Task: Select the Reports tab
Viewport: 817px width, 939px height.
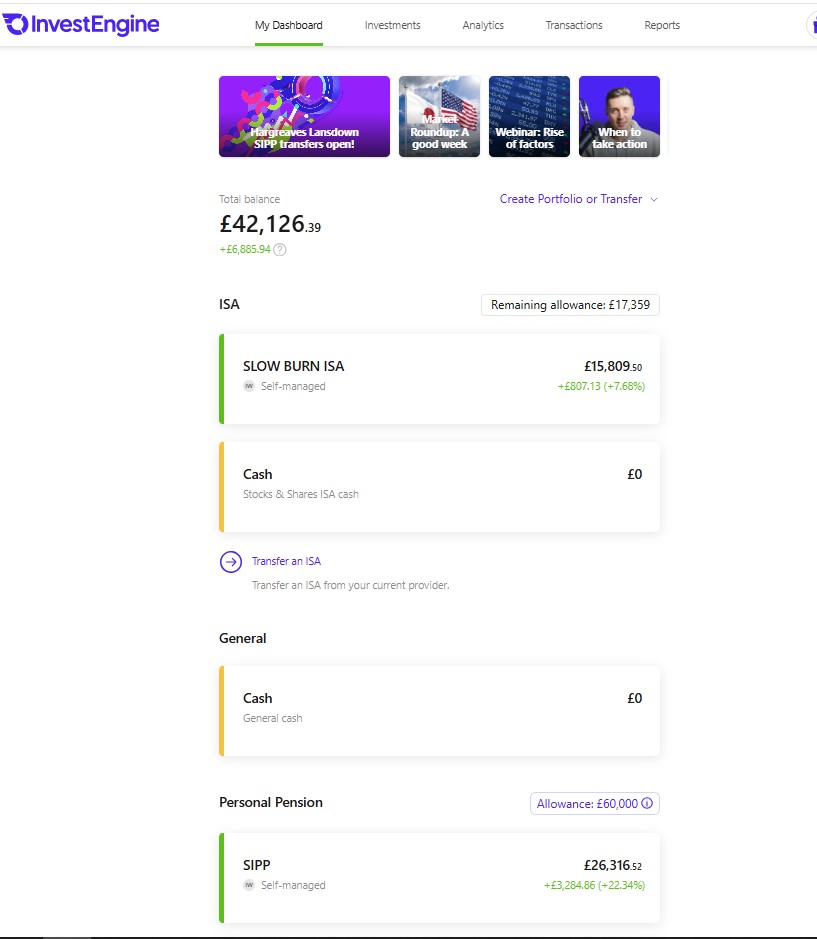Action: 662,25
